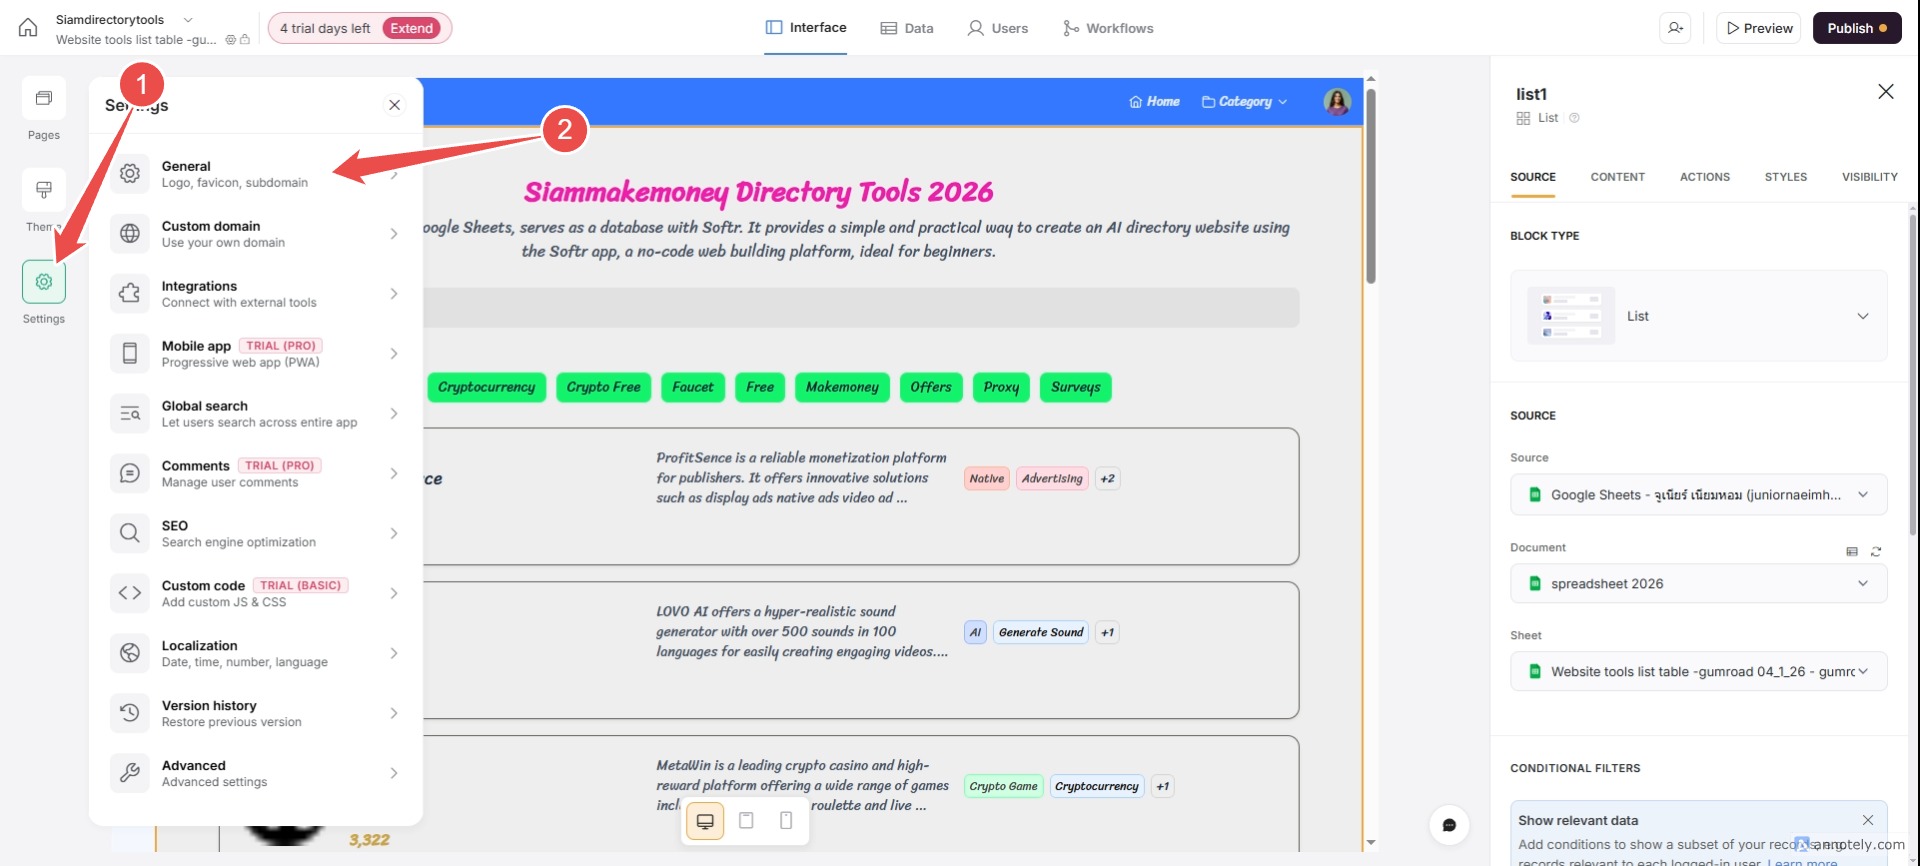Close the Settings panel
The height and width of the screenshot is (866, 1920).
395,105
